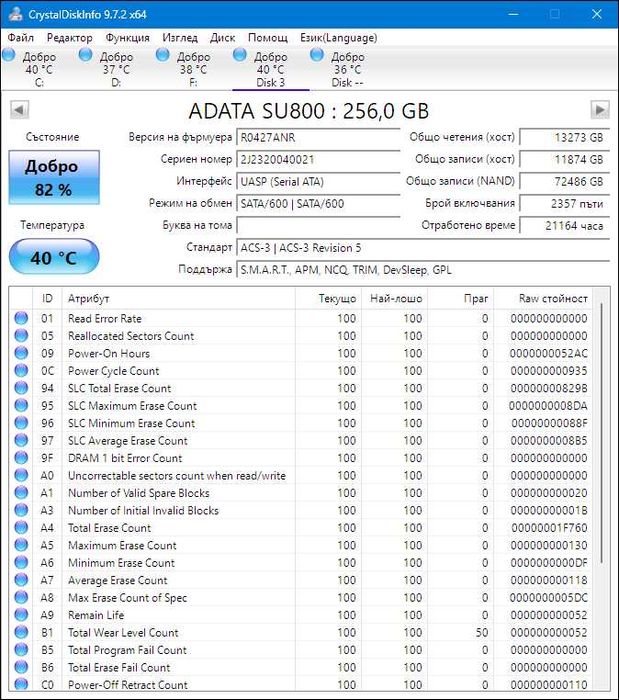Click status icon of Minimum Erase Count row A6
The height and width of the screenshot is (700, 619).
click(x=21, y=562)
